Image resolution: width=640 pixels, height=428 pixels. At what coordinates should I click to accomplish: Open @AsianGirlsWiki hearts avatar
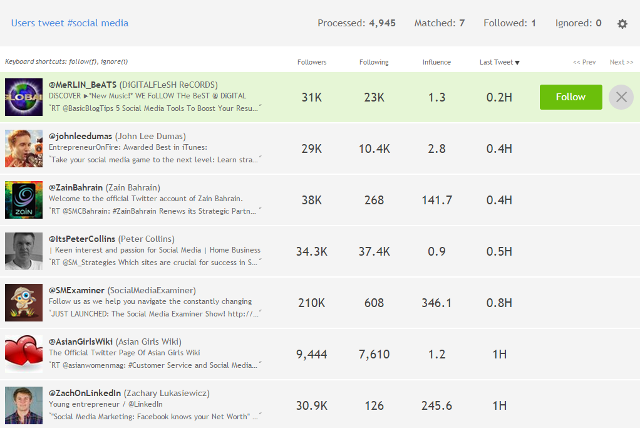[x=24, y=354]
